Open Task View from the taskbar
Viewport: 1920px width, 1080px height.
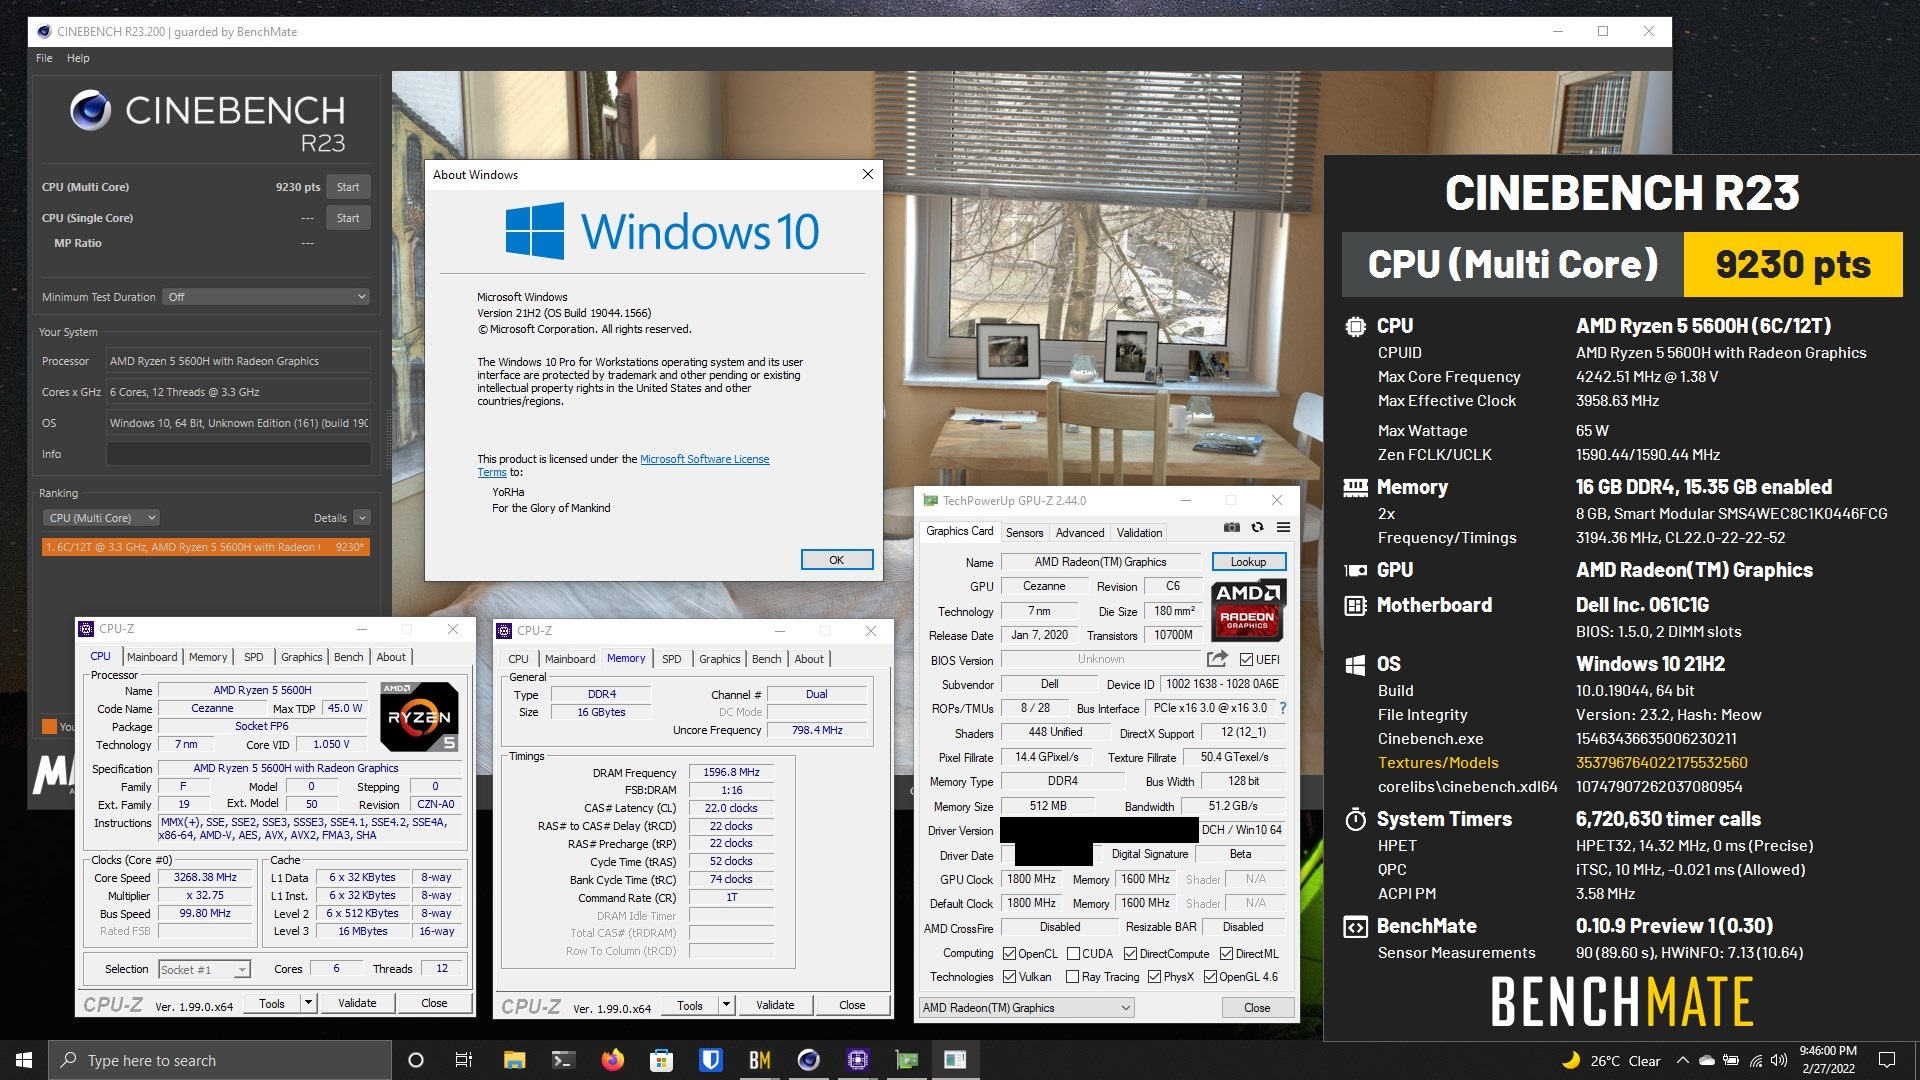point(464,1060)
